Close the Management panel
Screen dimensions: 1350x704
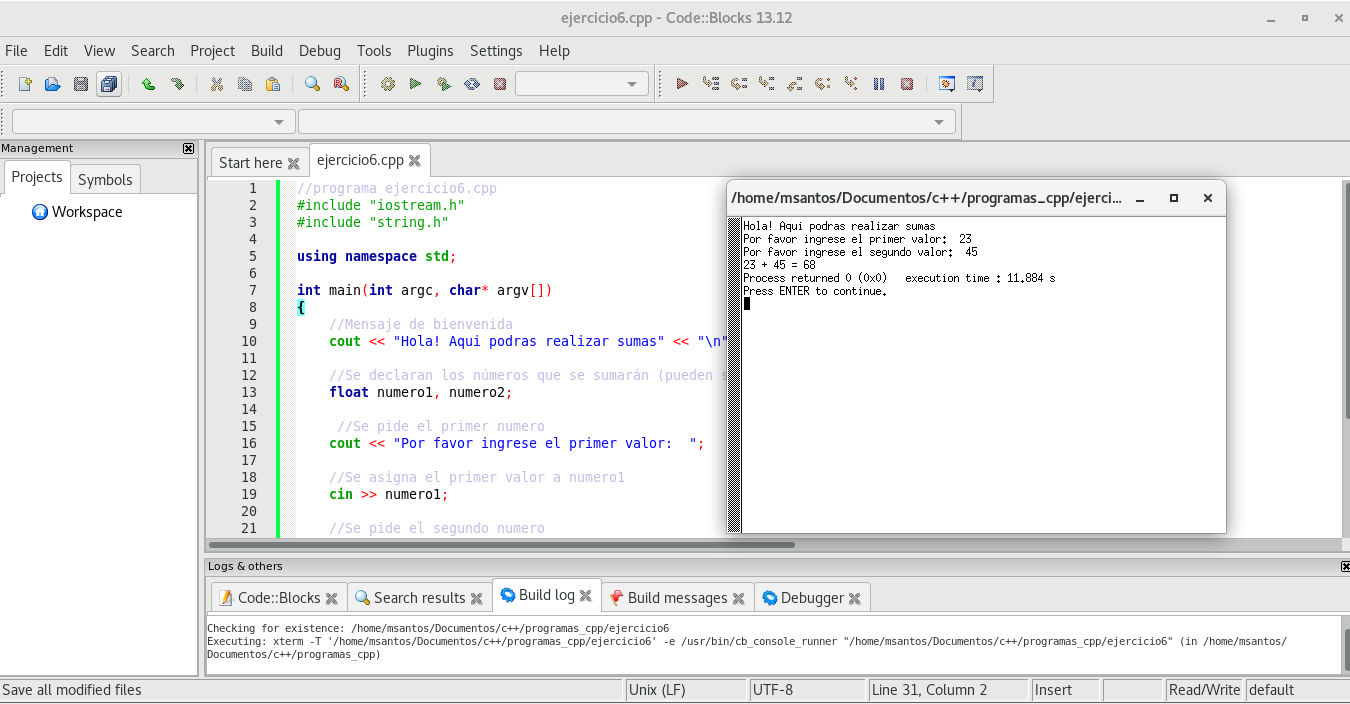coord(188,148)
